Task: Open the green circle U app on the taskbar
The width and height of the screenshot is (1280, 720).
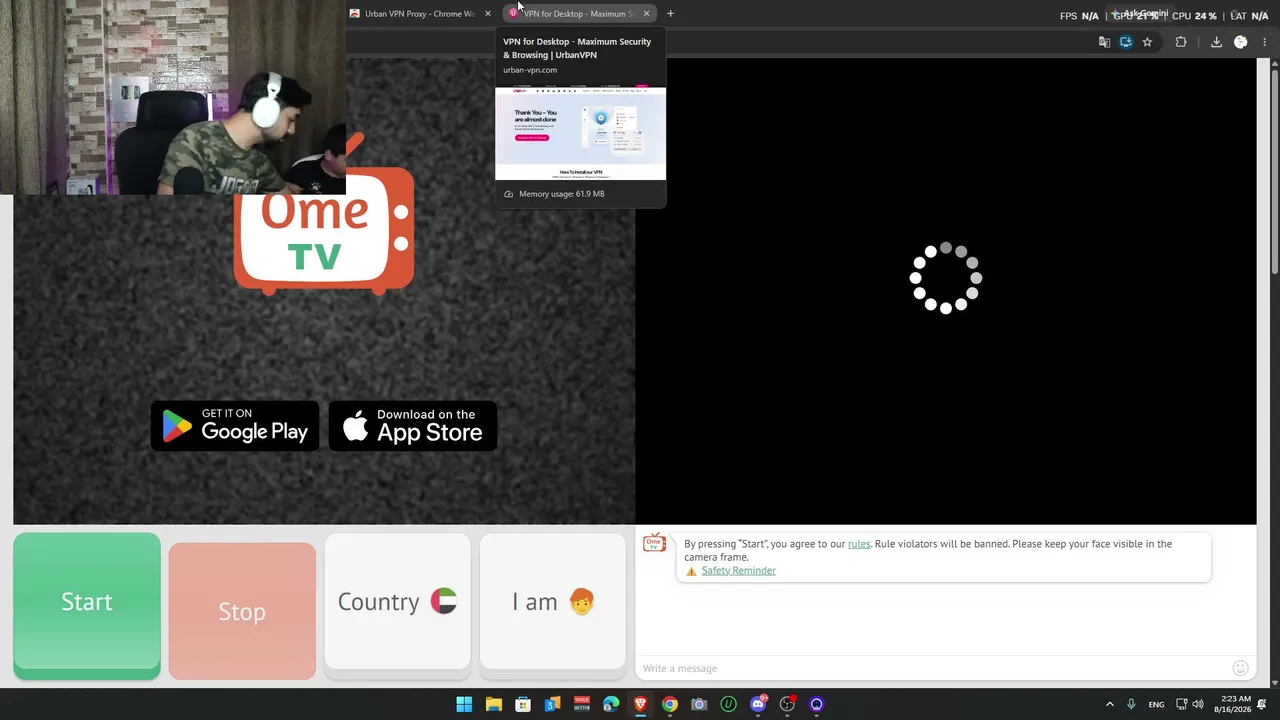Action: point(729,704)
